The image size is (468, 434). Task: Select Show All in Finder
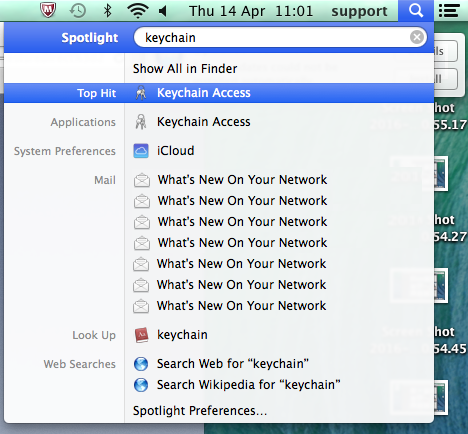coord(185,69)
